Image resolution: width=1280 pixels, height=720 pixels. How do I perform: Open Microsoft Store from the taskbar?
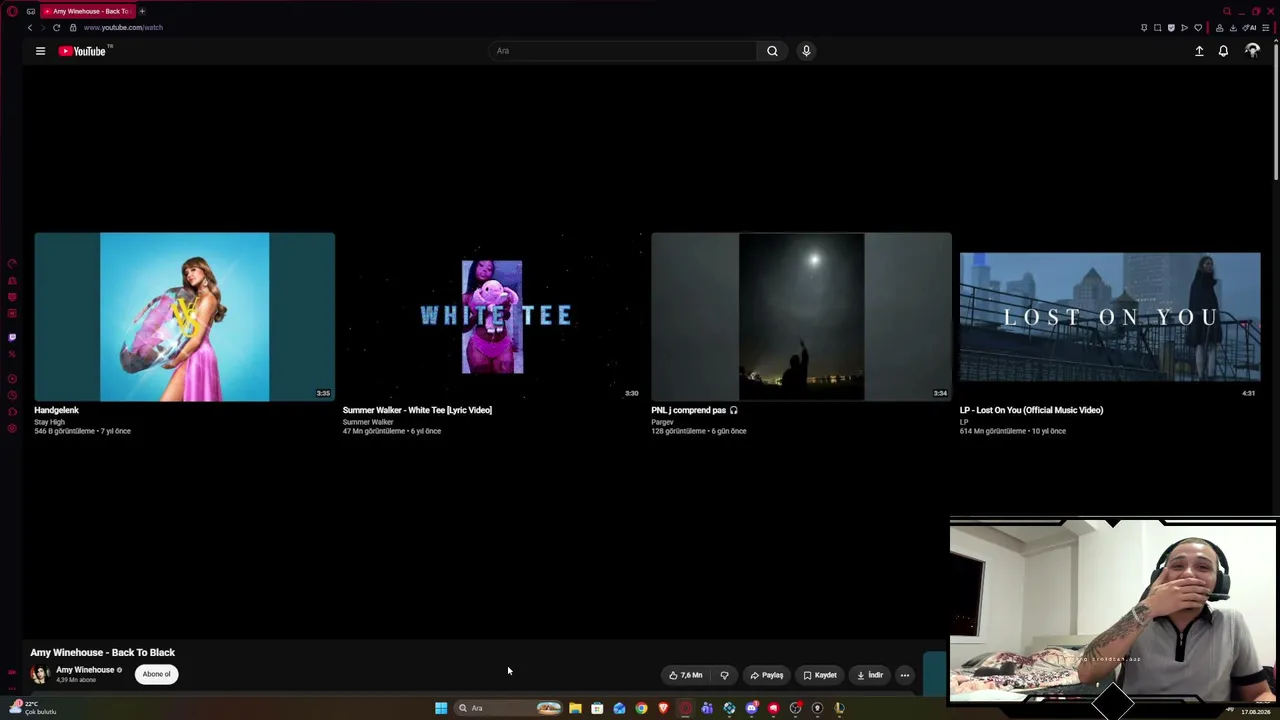coord(597,708)
